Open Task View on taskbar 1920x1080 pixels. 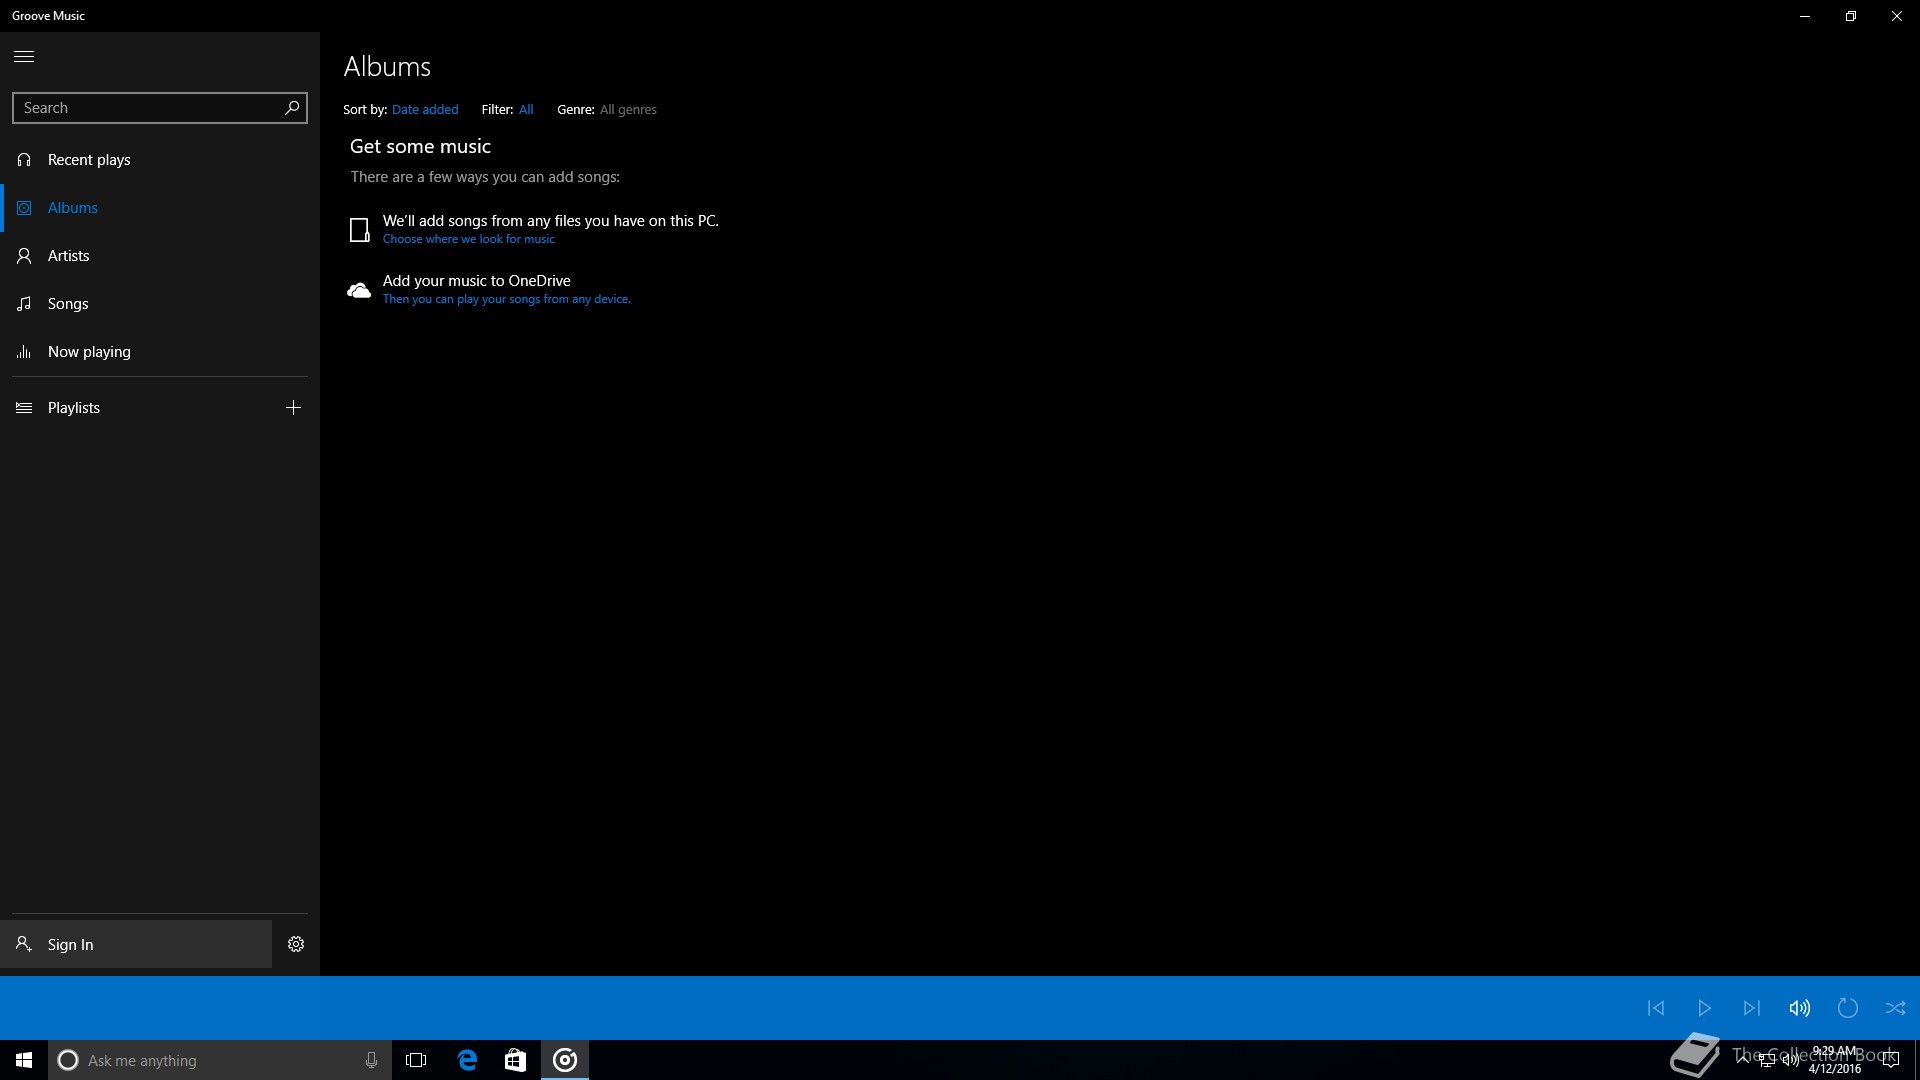pos(416,1060)
